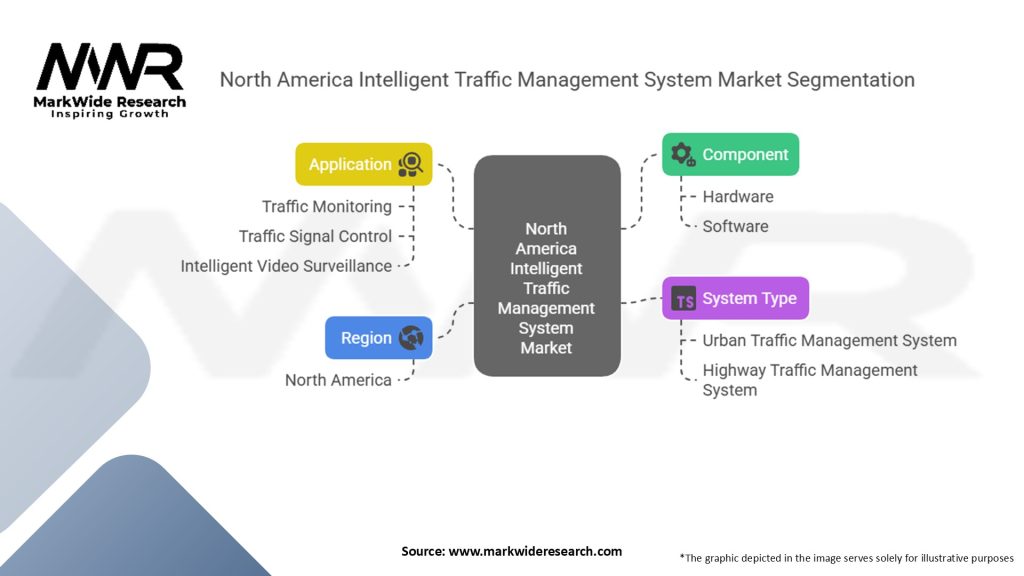Click the Urban Traffic Management System item

coord(829,340)
